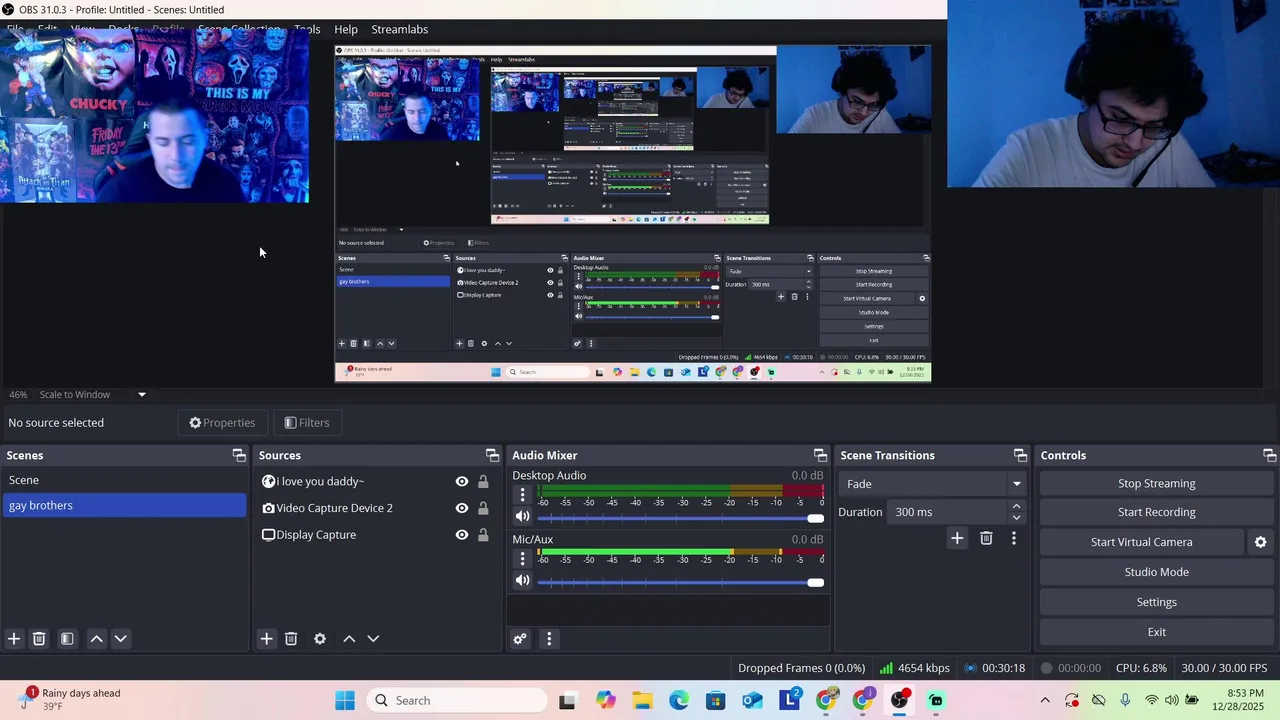Mute Desktop Audio with the speaker icon

click(x=522, y=517)
